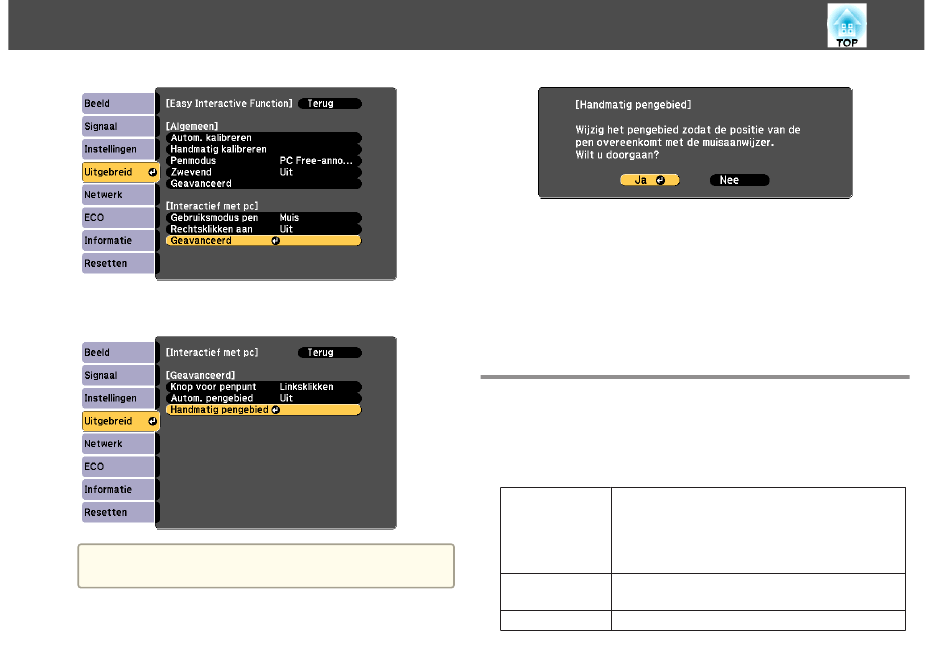Image resolution: width=950 pixels, height=660 pixels.
Task: Open Instellingen tab in lower menu
Action: tap(118, 398)
